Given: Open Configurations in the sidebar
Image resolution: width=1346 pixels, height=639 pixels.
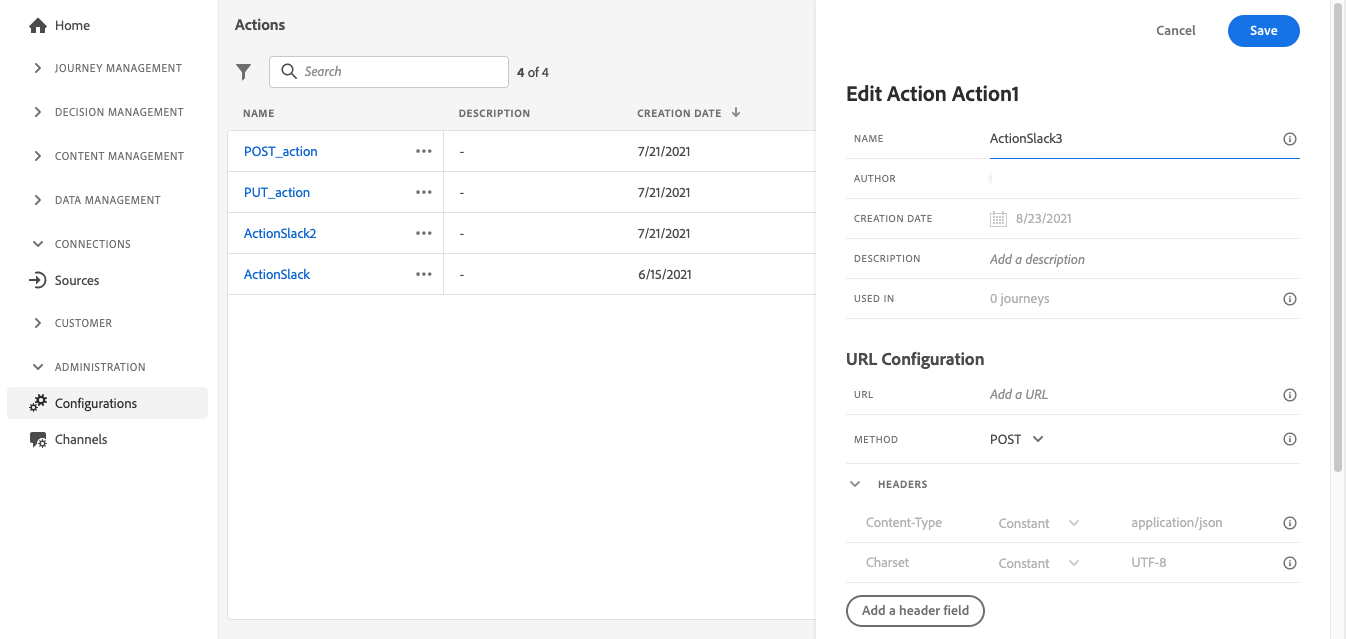Looking at the screenshot, I should [96, 403].
